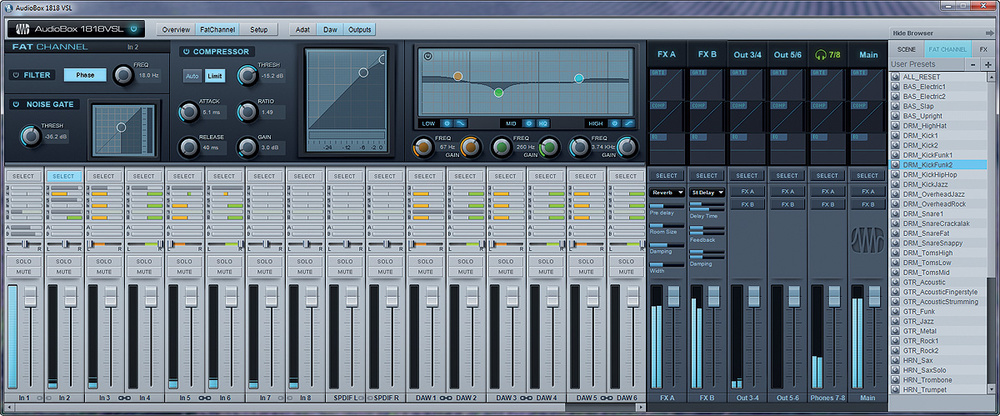Open the SCENE tab in the browser

pyautogui.click(x=906, y=49)
